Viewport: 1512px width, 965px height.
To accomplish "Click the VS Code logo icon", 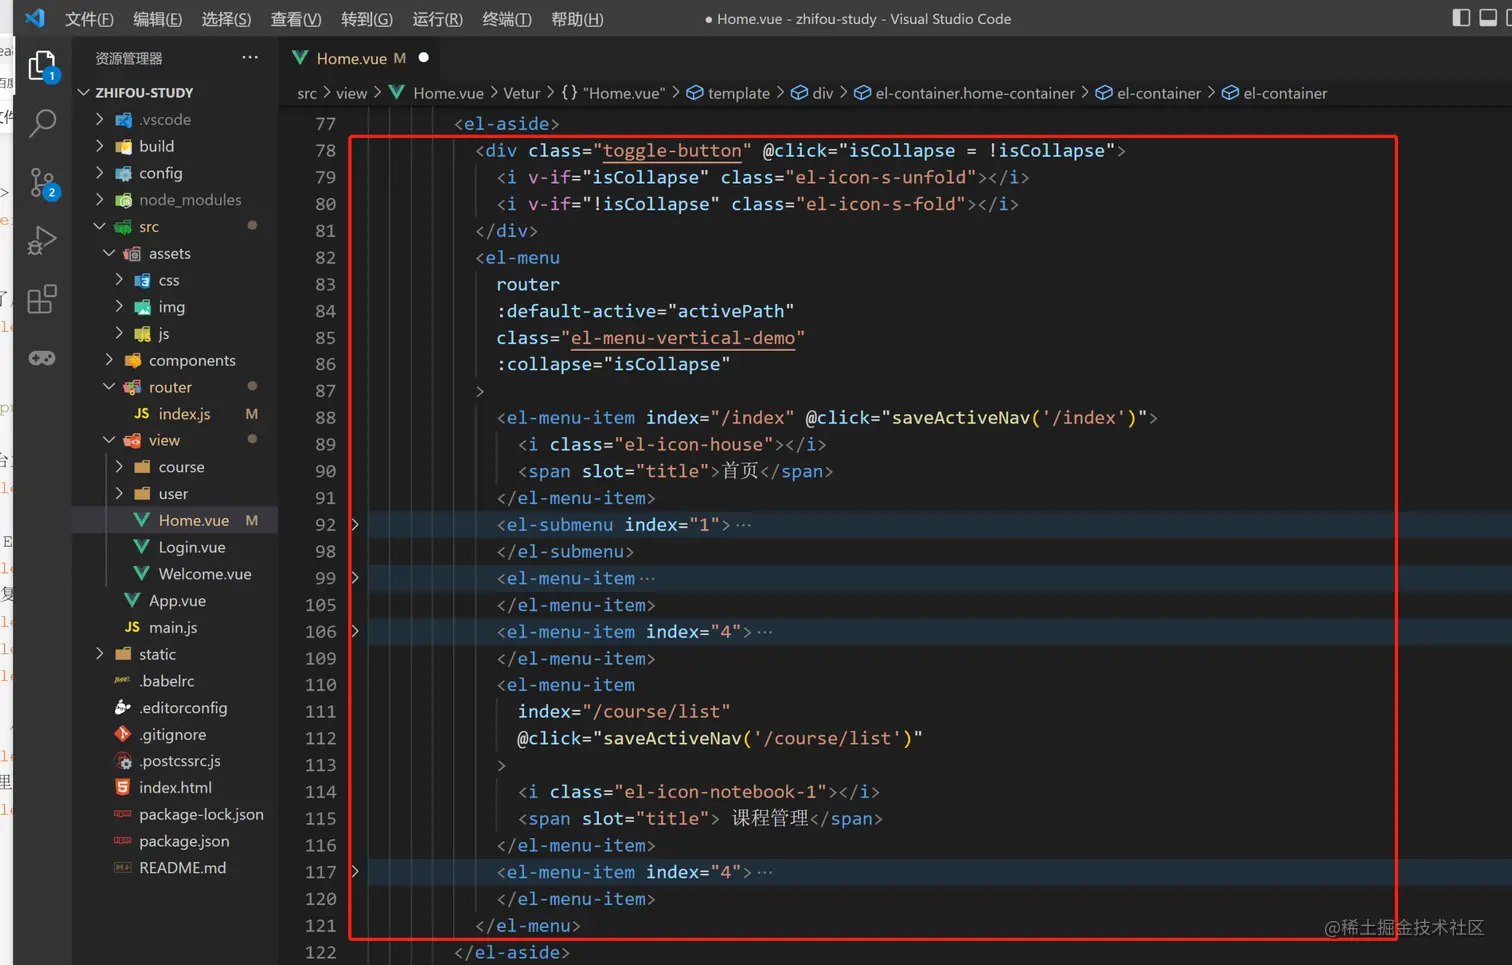I will tap(35, 18).
